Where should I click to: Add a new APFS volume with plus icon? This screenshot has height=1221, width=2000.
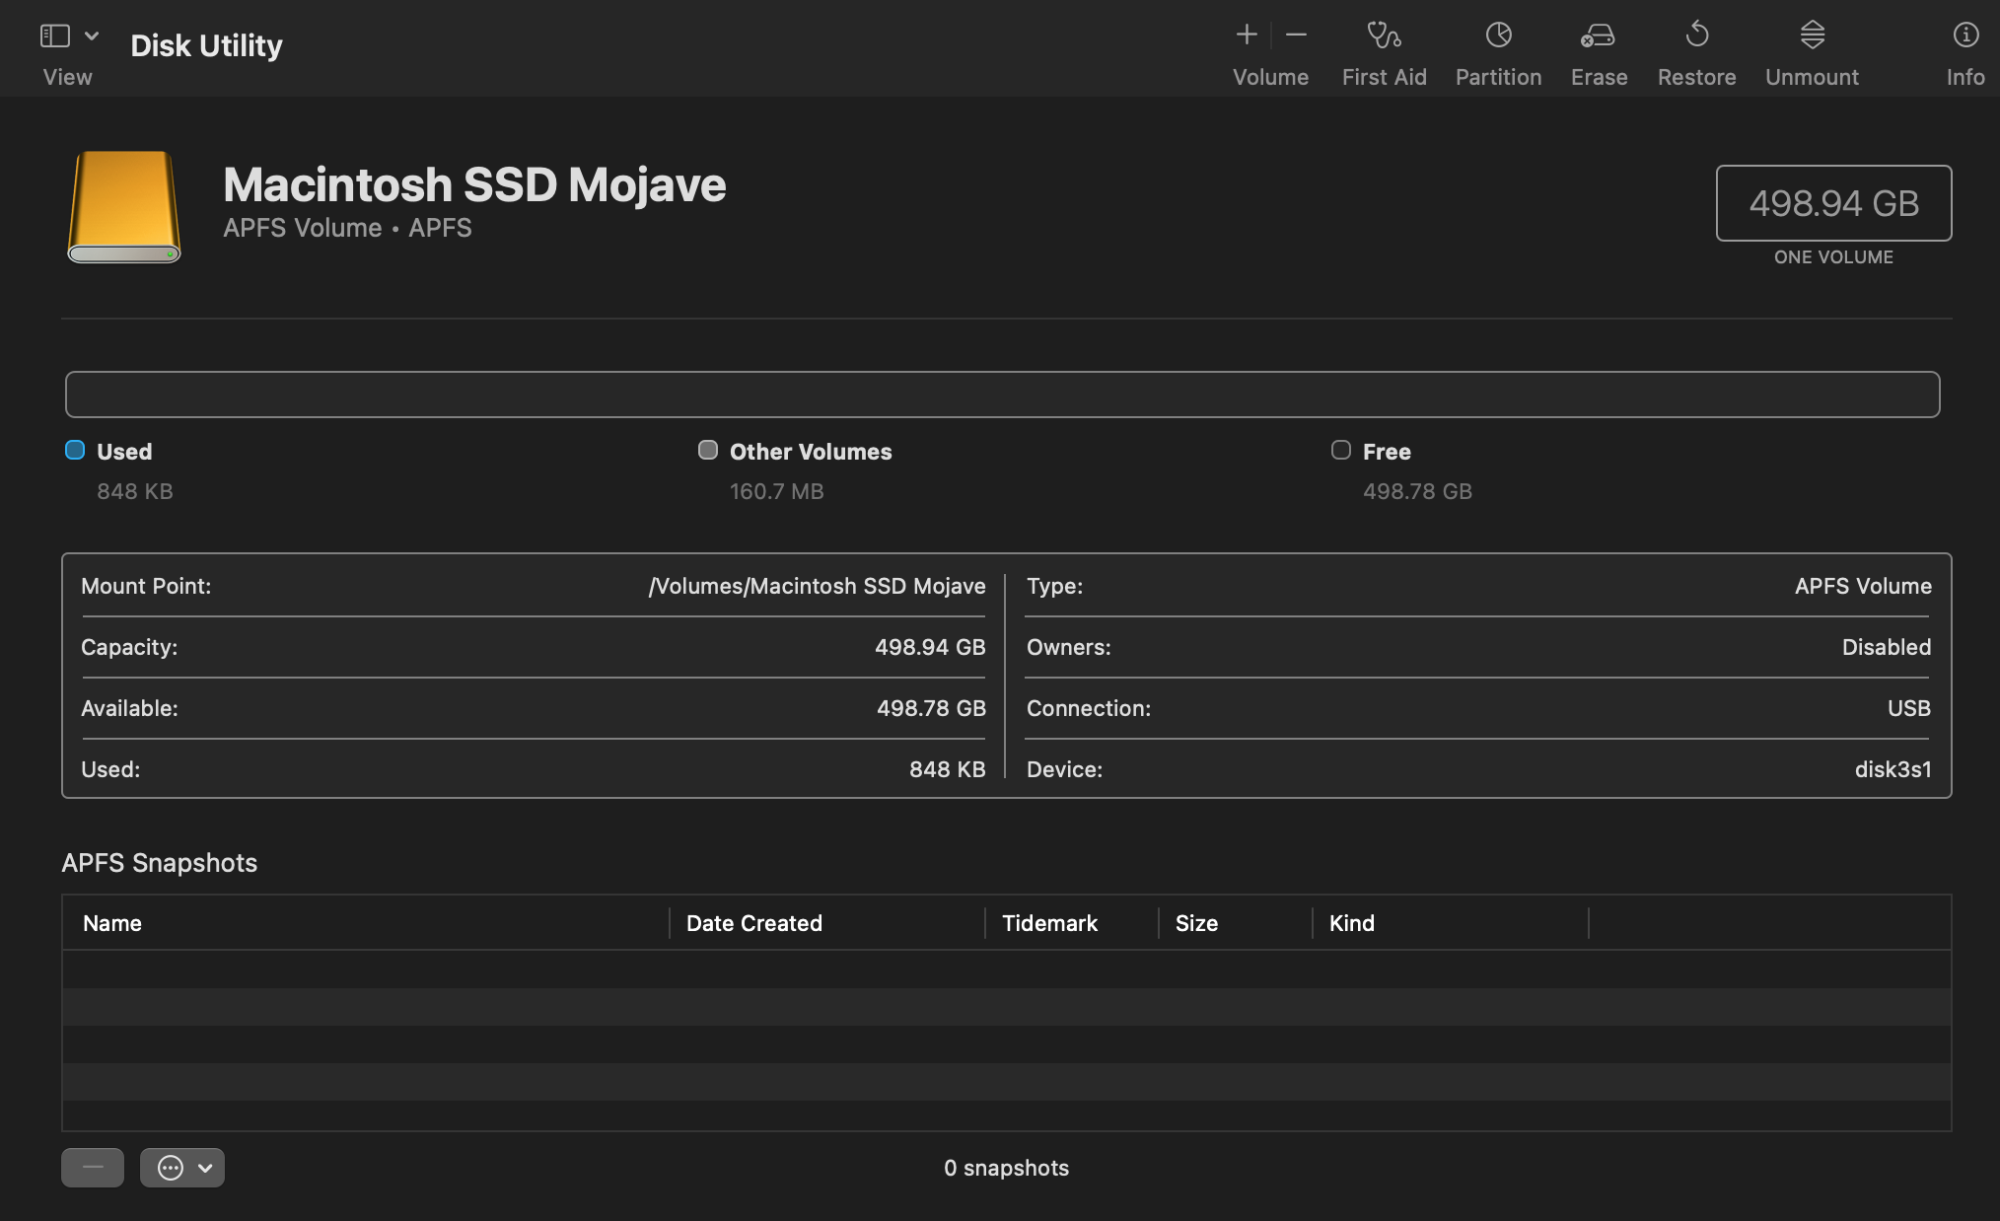1246,35
